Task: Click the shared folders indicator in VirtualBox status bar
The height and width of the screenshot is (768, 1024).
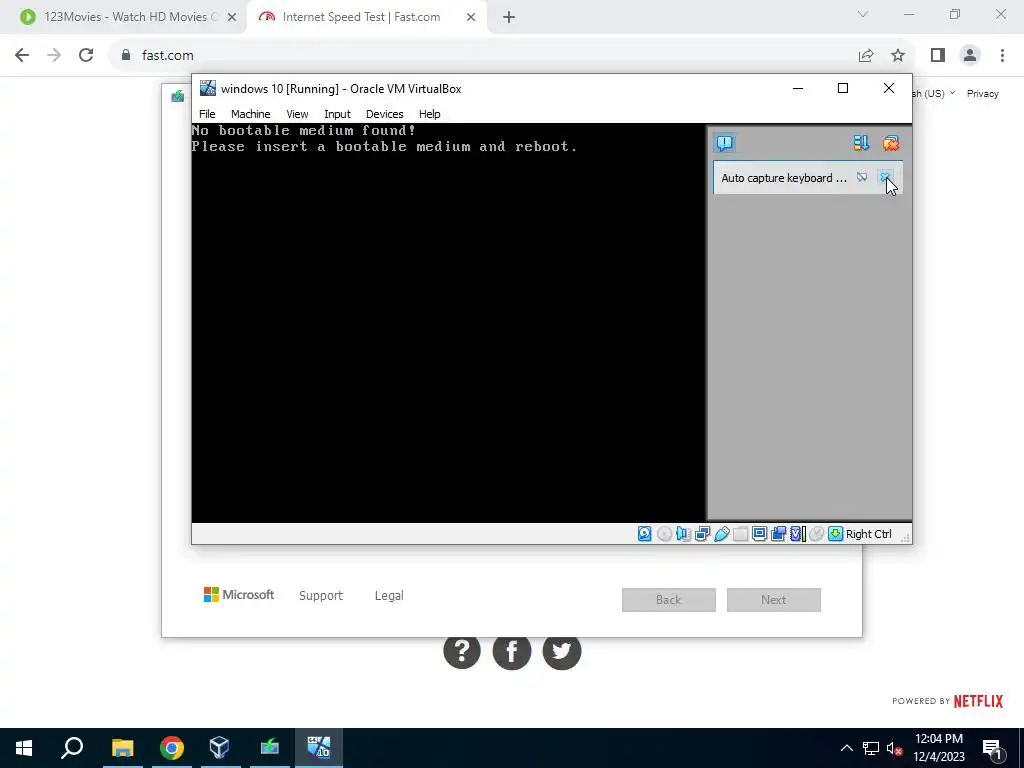Action: click(x=741, y=534)
